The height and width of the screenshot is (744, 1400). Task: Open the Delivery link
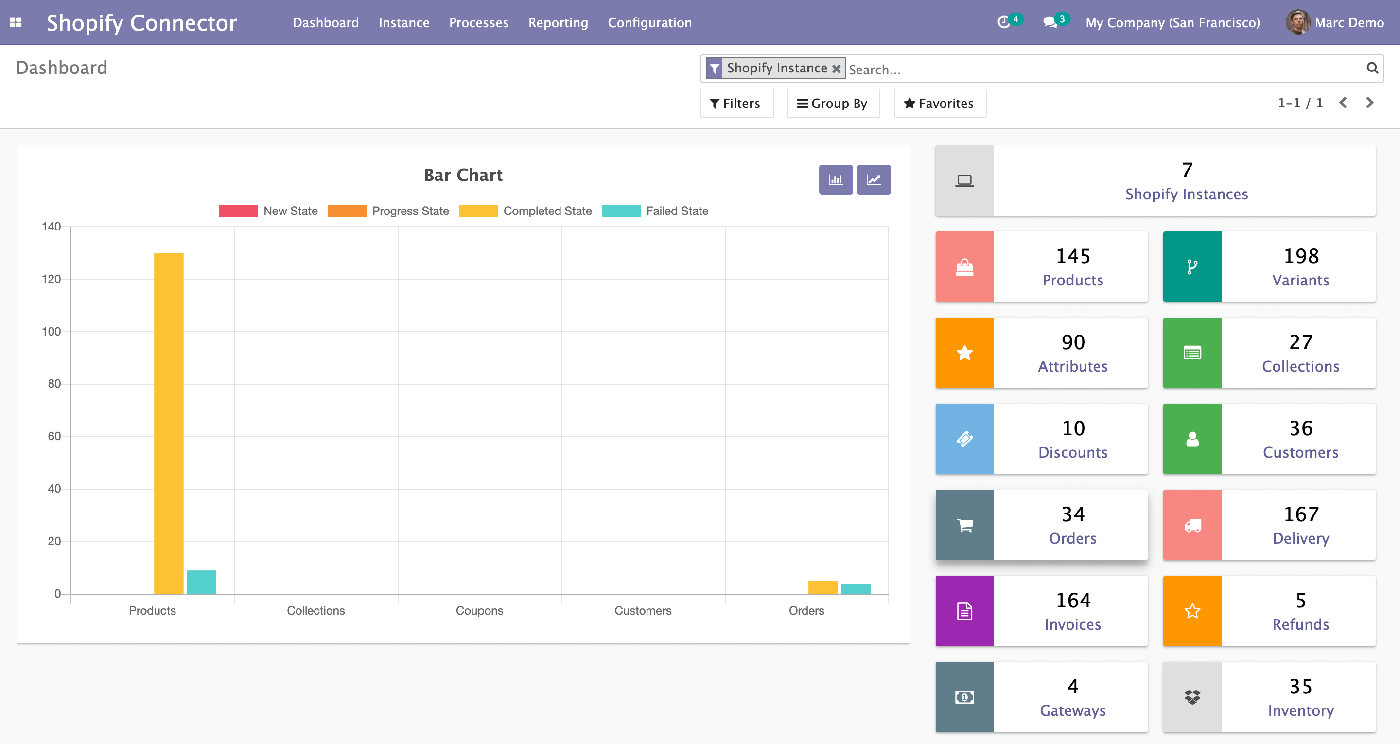coord(1301,538)
